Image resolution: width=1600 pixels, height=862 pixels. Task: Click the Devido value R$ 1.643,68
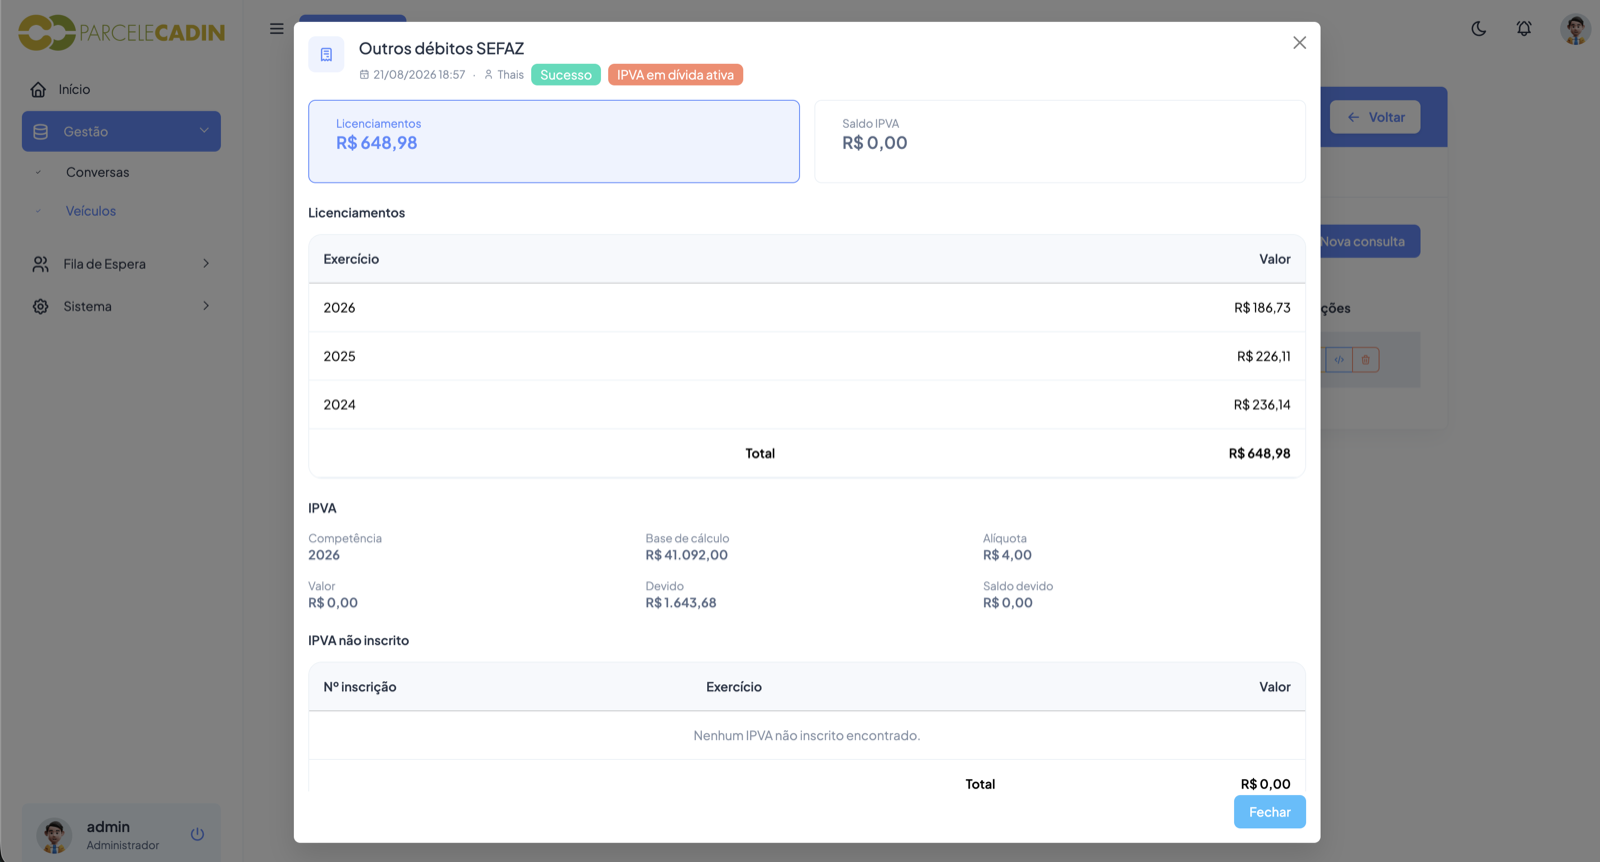coord(681,603)
